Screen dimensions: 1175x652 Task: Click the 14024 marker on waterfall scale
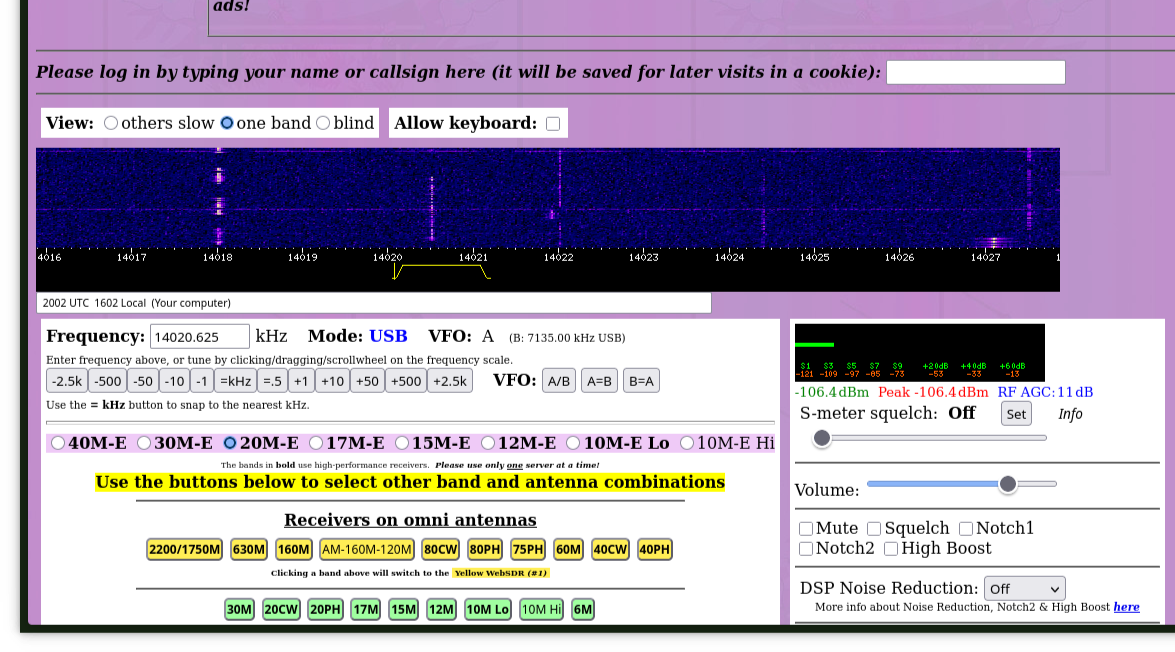(x=729, y=257)
